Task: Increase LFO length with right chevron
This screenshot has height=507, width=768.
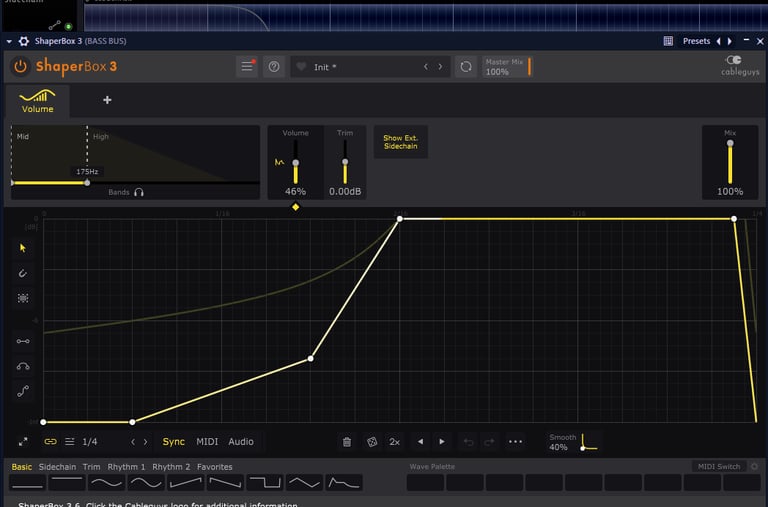Action: pos(145,442)
